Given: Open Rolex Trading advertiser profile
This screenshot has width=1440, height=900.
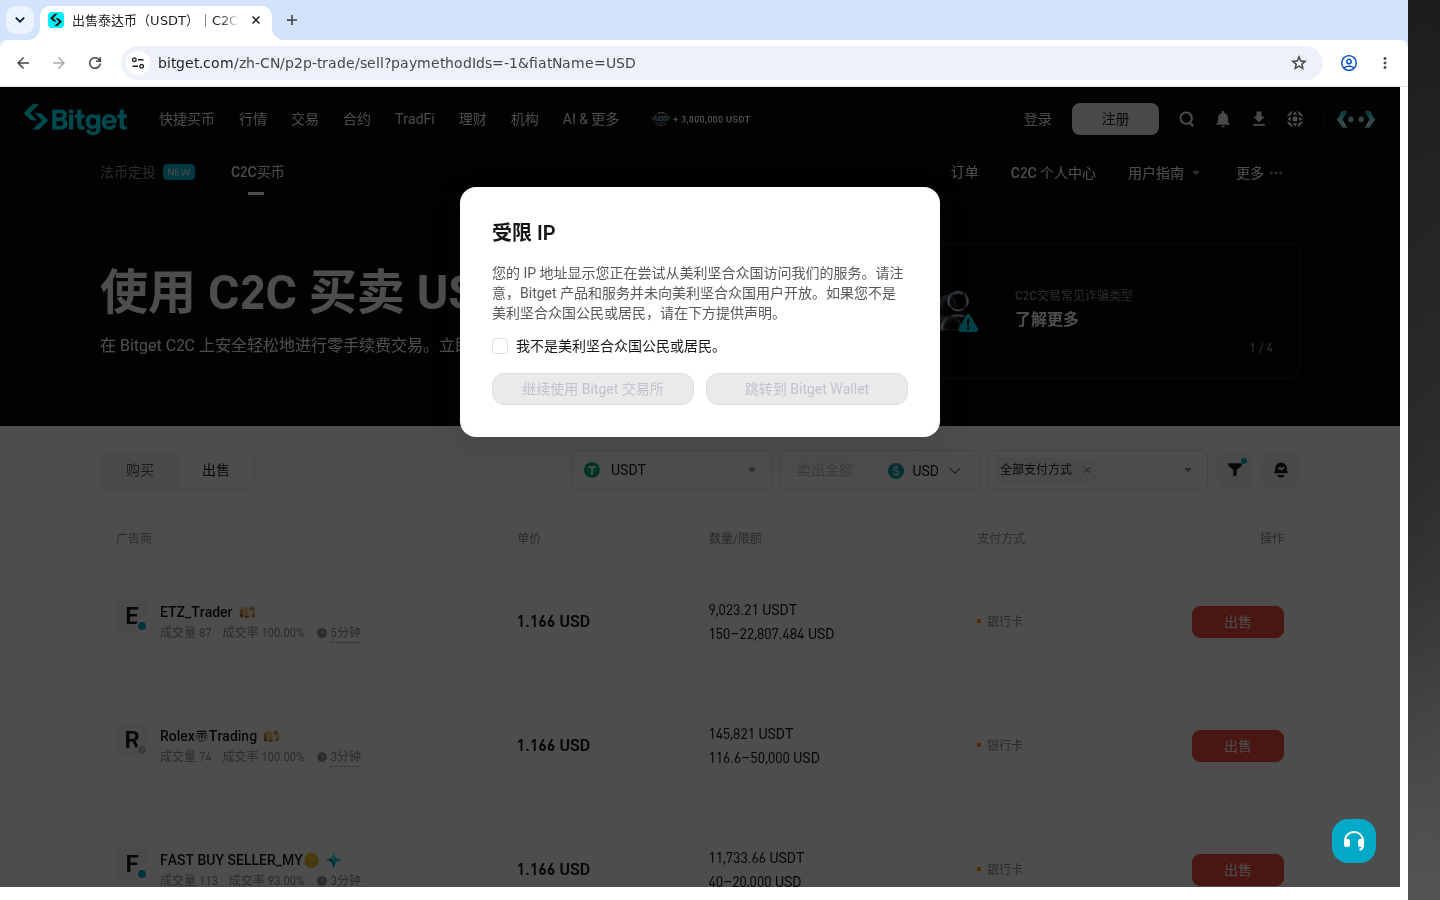Looking at the screenshot, I should click(x=208, y=736).
